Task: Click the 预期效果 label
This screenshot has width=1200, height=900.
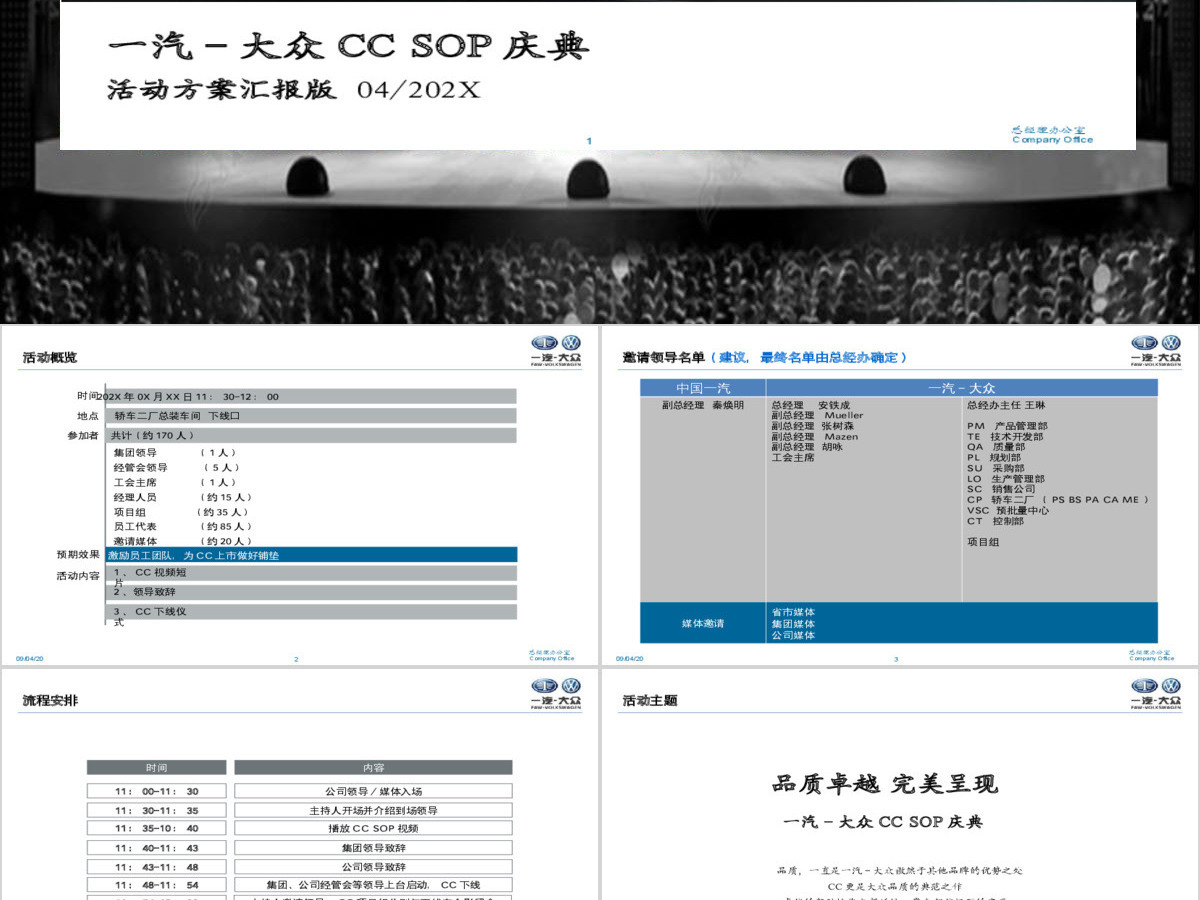Action: coord(78,555)
